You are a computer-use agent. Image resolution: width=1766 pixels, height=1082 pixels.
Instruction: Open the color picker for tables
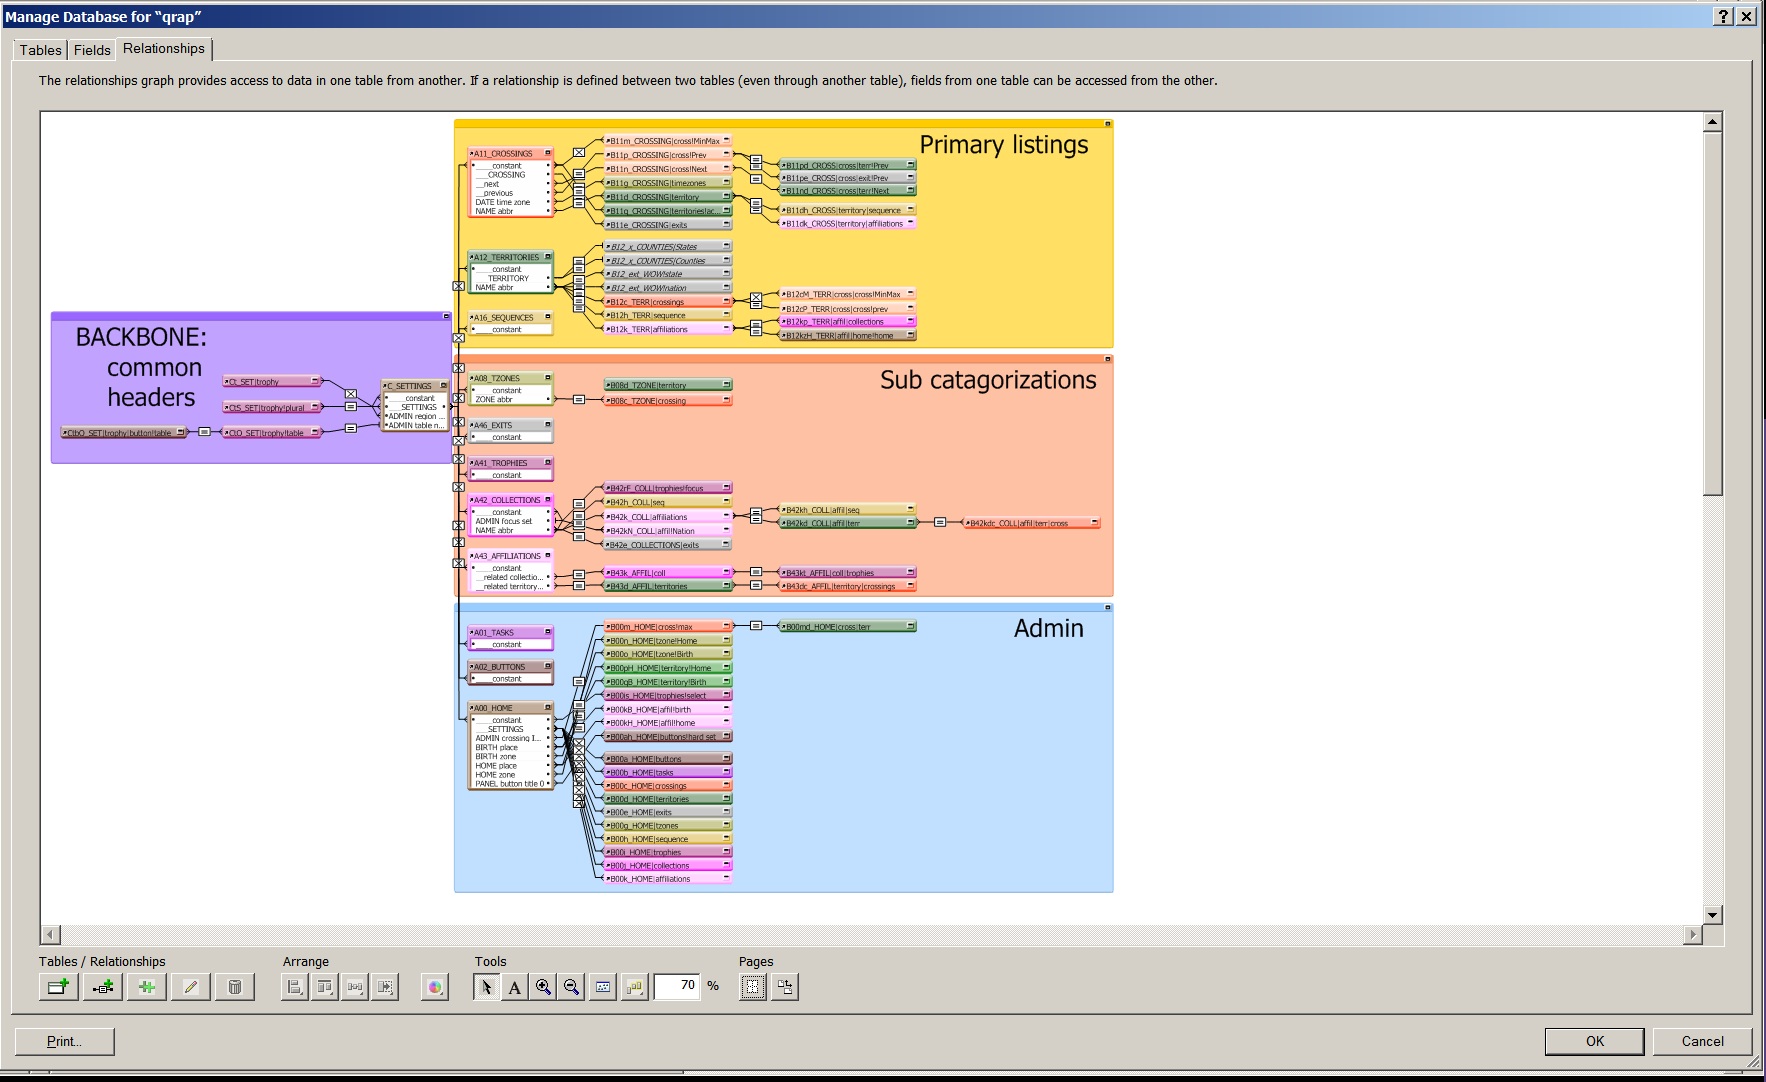(x=434, y=987)
